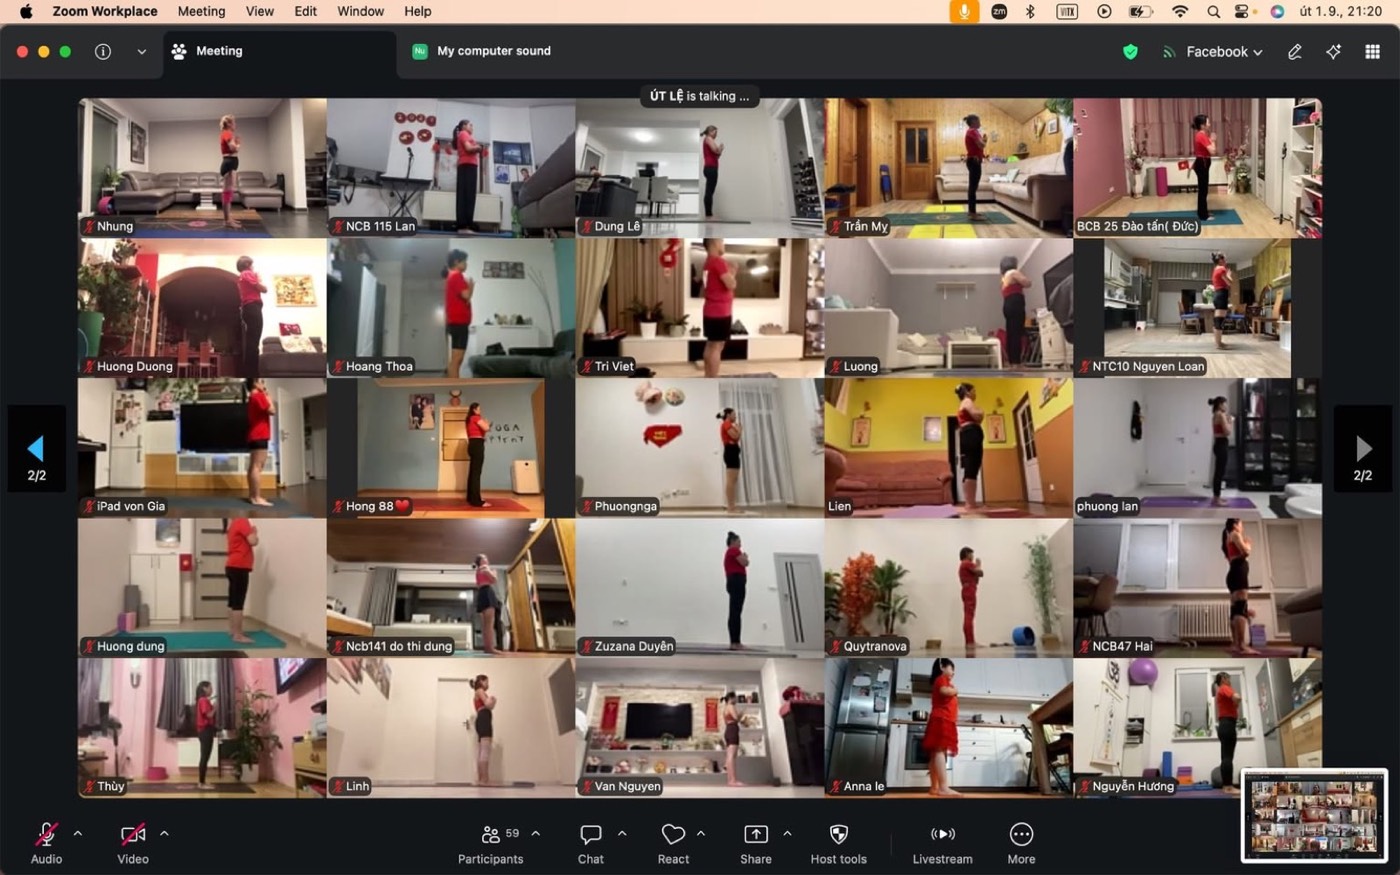Image resolution: width=1400 pixels, height=875 pixels.
Task: Select the floating gallery thumbnail preview
Action: tap(1314, 815)
